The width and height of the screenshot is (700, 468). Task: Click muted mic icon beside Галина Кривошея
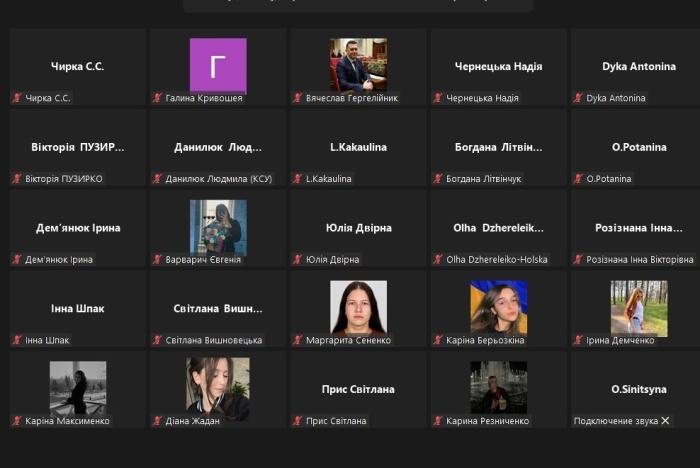(157, 99)
